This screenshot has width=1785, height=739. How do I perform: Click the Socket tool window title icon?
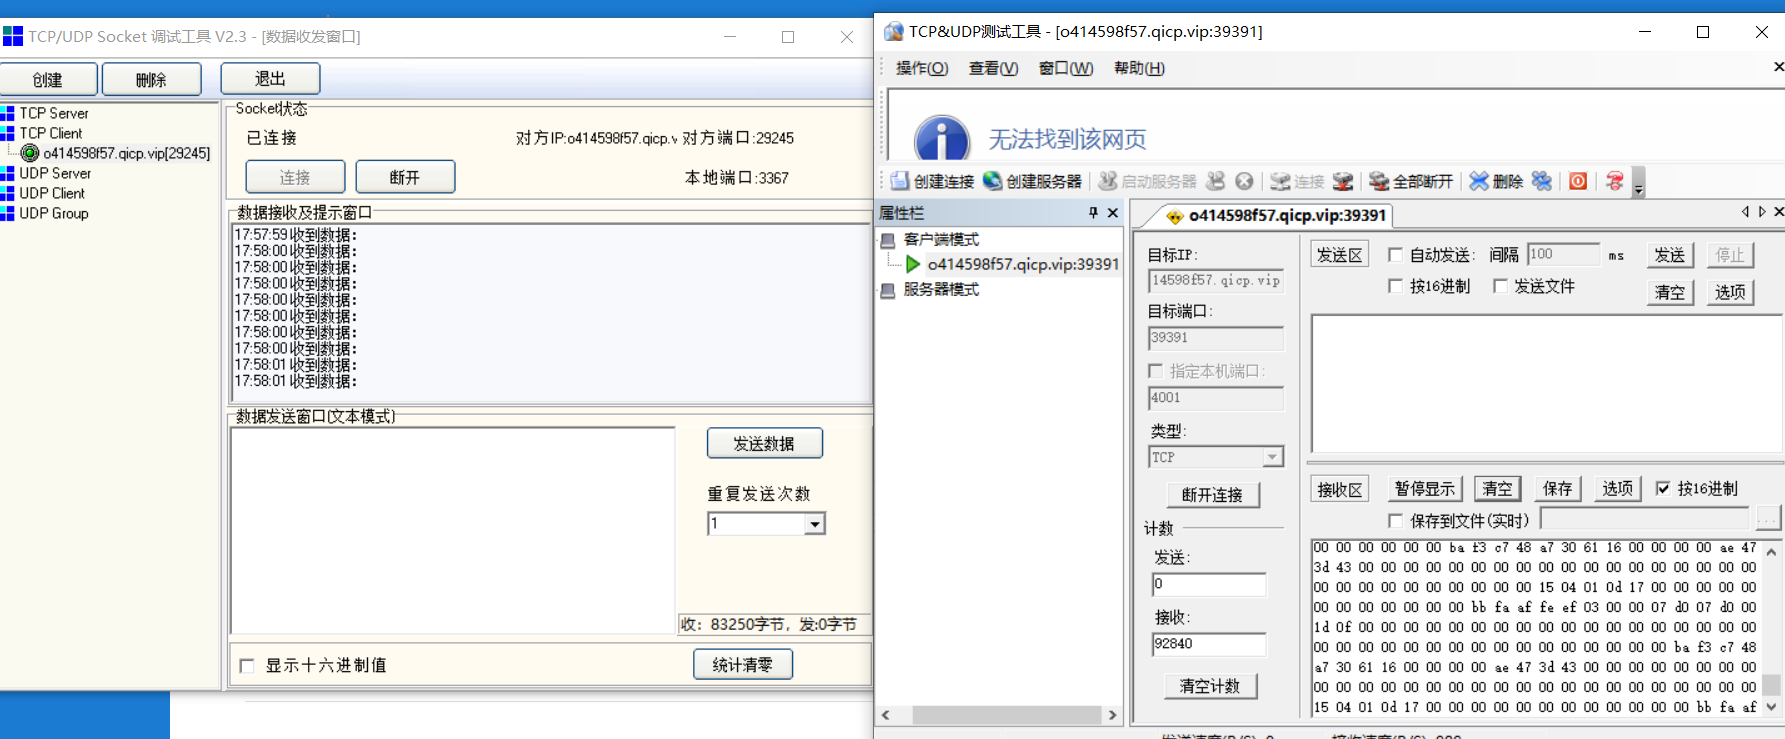click(12, 37)
